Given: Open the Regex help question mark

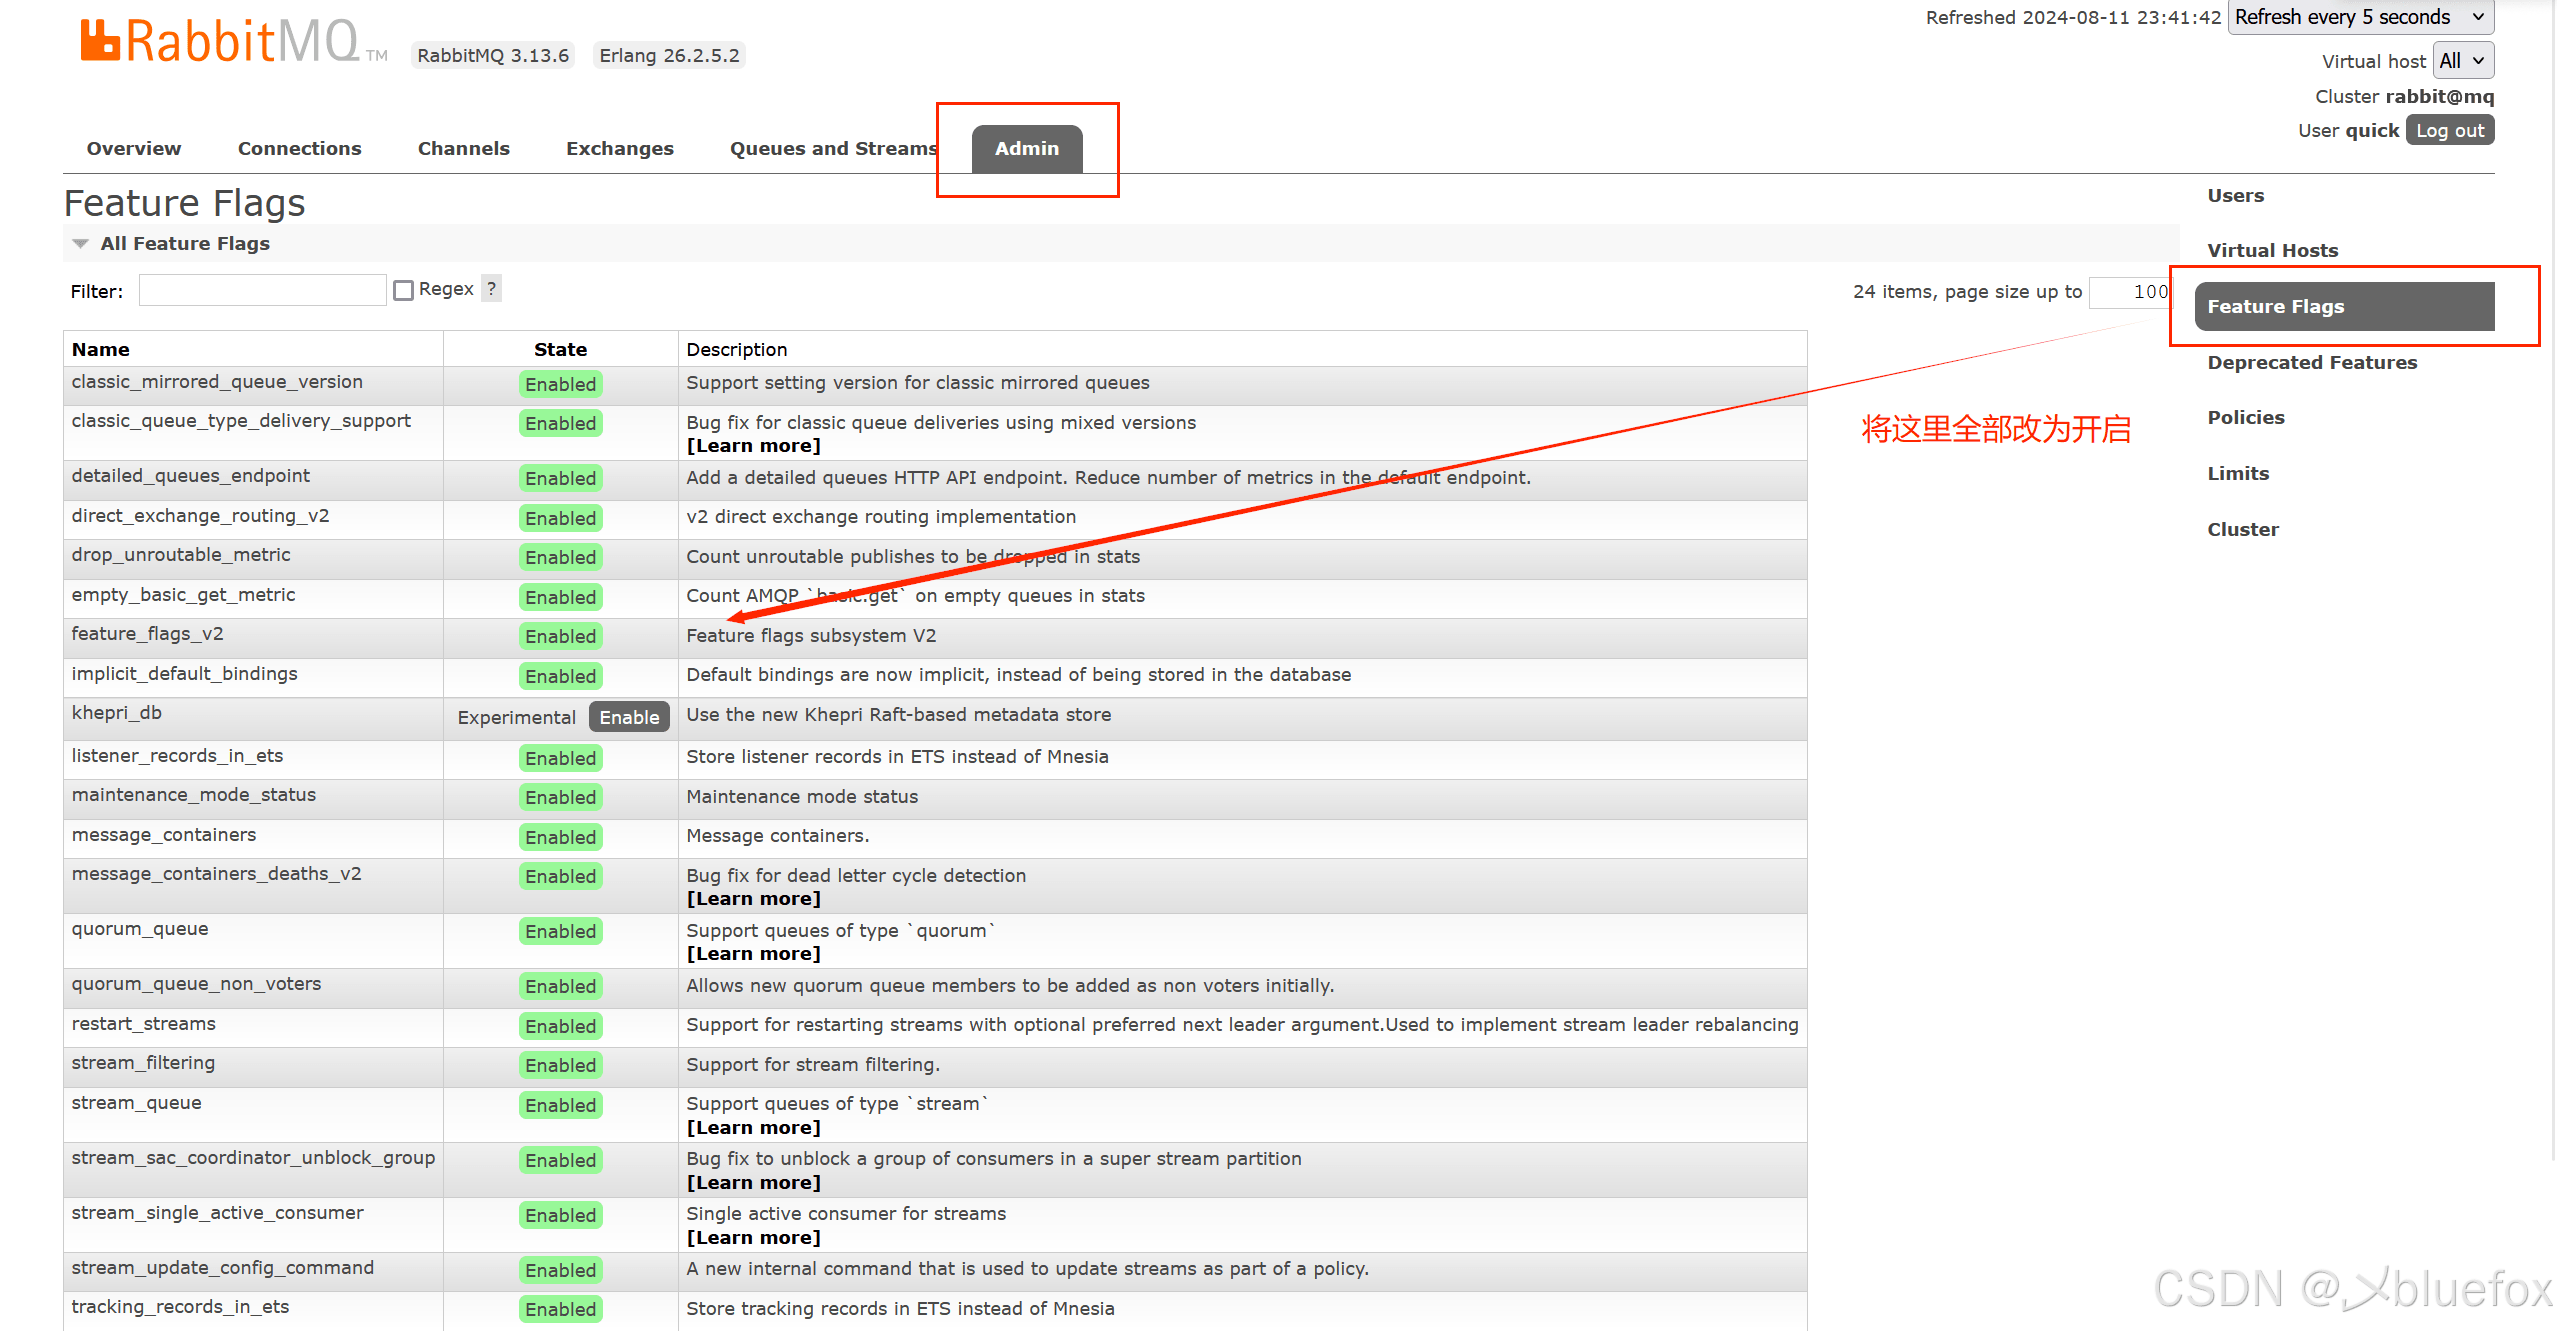Looking at the screenshot, I should pos(491,289).
